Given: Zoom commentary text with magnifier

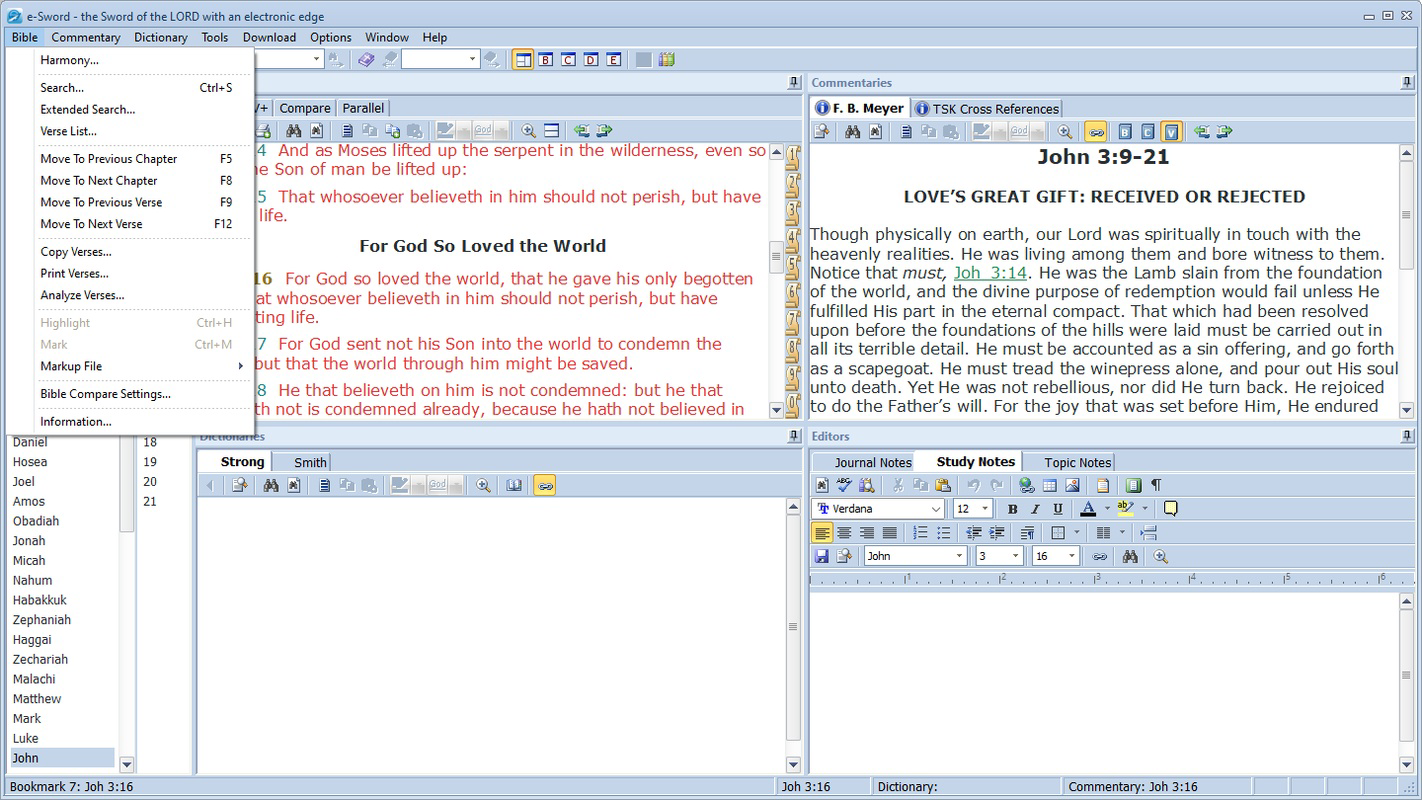Looking at the screenshot, I should pyautogui.click(x=1065, y=132).
